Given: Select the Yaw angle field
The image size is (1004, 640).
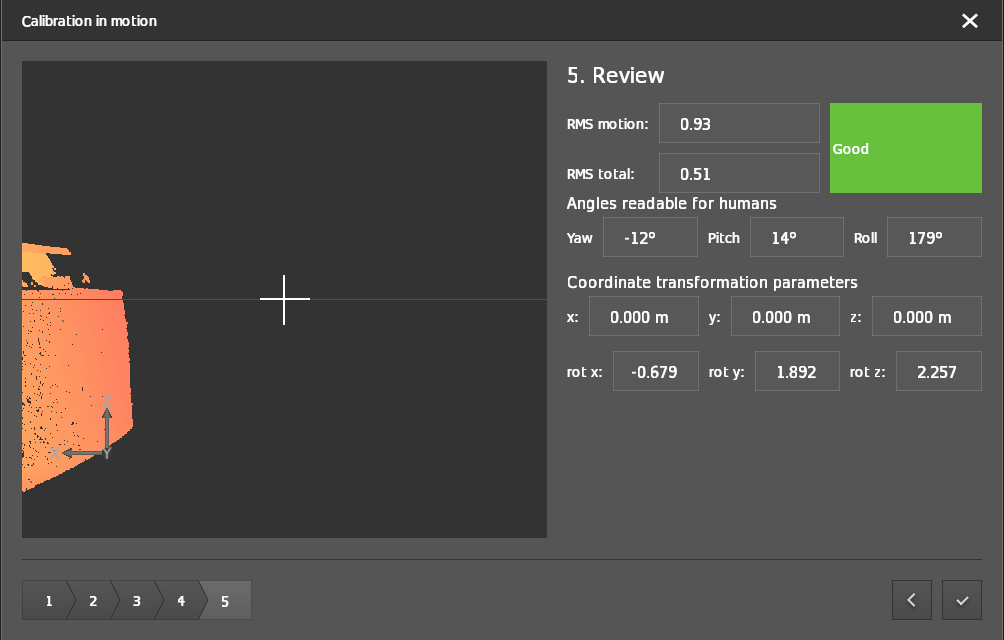Looking at the screenshot, I should tap(650, 238).
